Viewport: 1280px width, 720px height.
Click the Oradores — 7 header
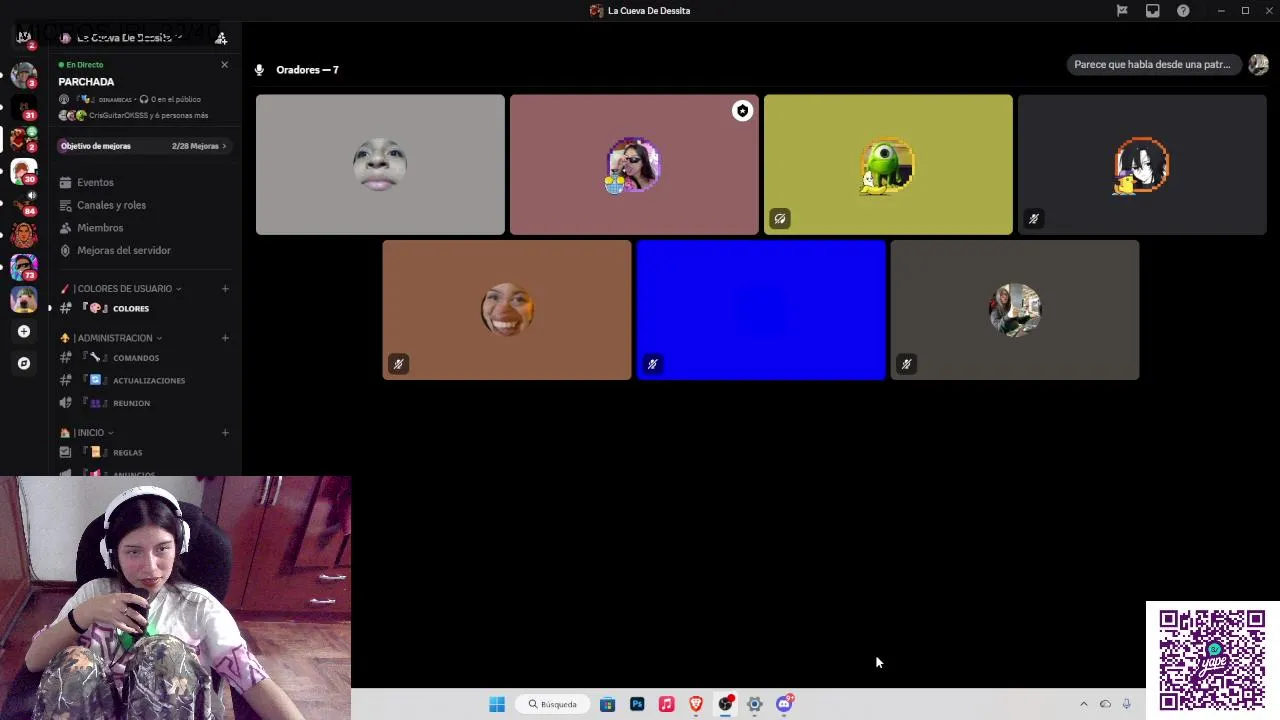click(307, 70)
